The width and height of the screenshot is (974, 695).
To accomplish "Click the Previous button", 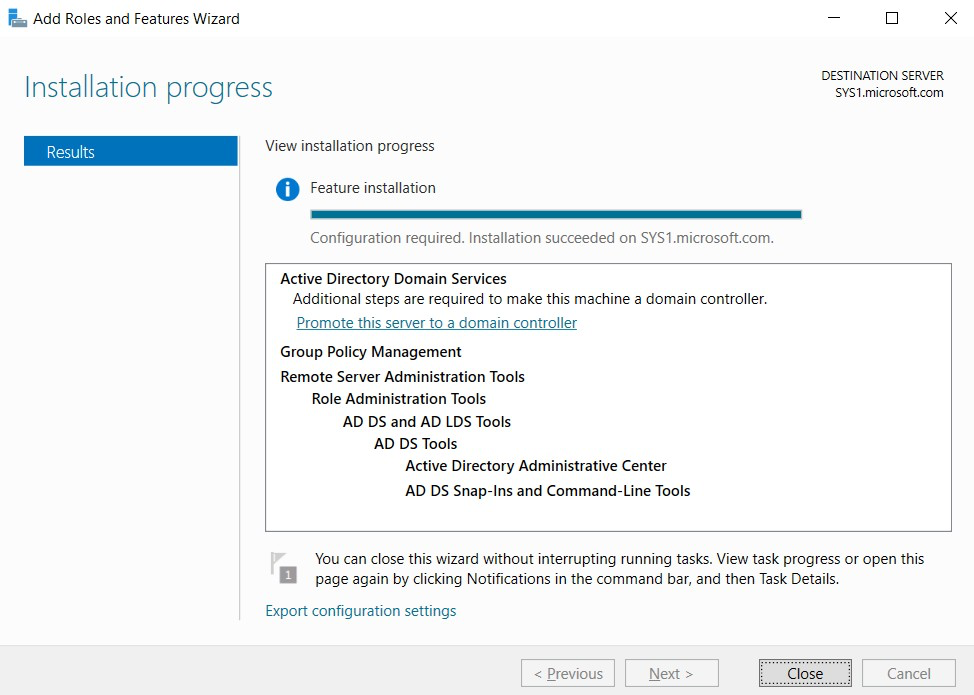I will click(568, 673).
